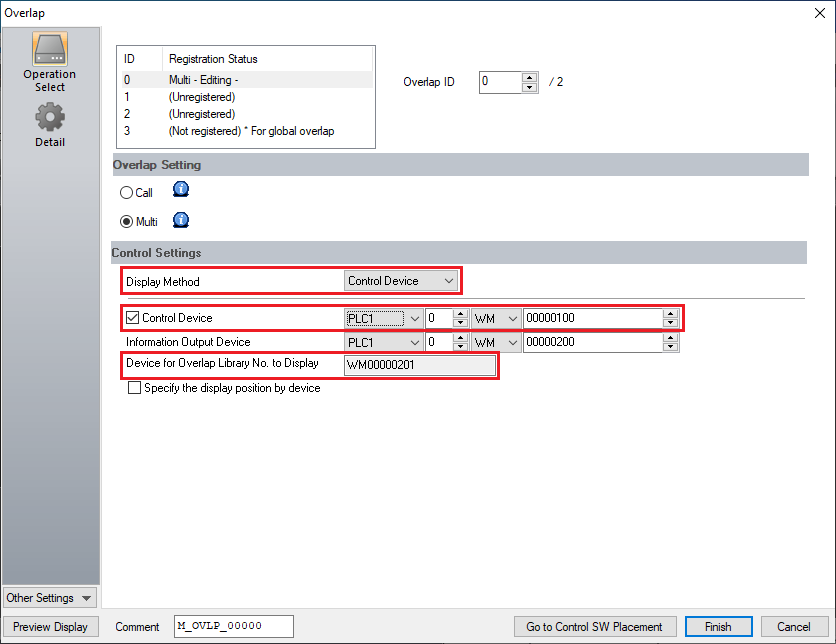Select the Call radio button
836x644 pixels.
[126, 193]
